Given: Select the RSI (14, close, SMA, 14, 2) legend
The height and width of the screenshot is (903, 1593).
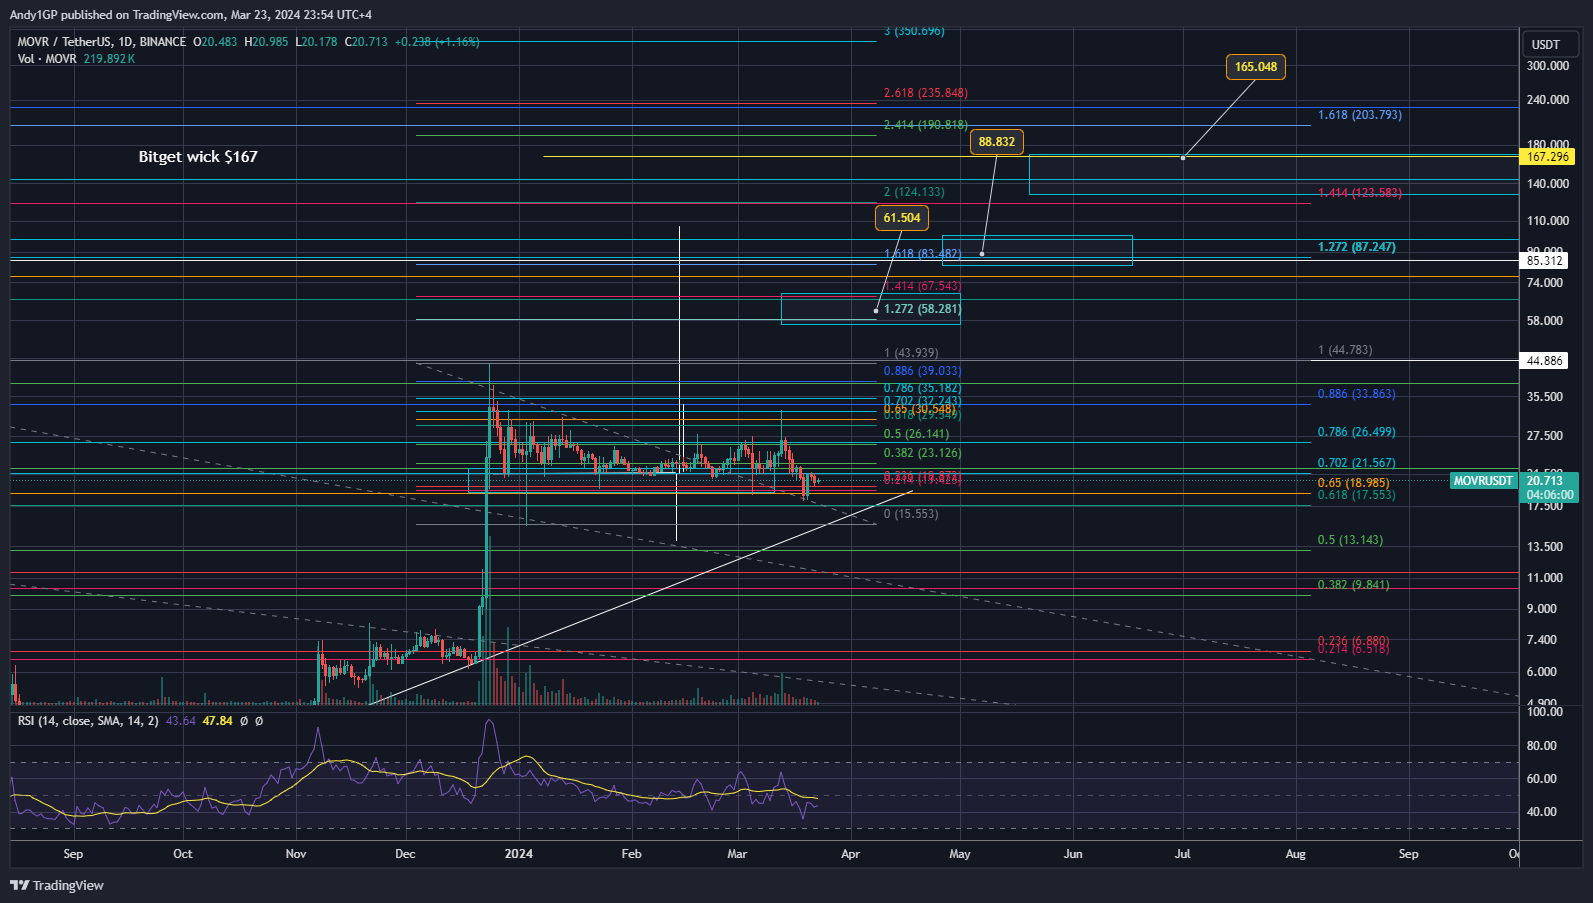Looking at the screenshot, I should pyautogui.click(x=88, y=721).
